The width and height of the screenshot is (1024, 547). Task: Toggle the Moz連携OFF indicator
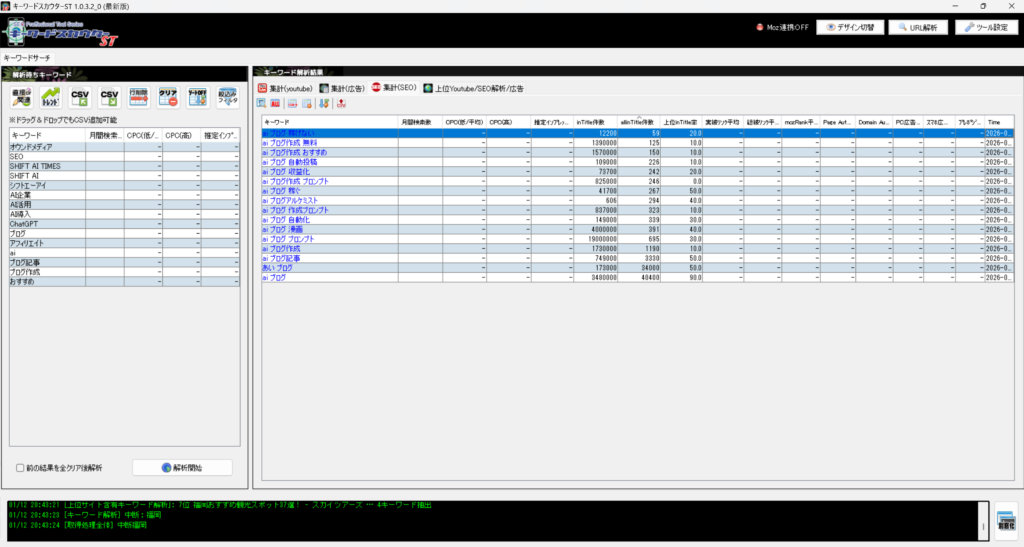click(782, 27)
